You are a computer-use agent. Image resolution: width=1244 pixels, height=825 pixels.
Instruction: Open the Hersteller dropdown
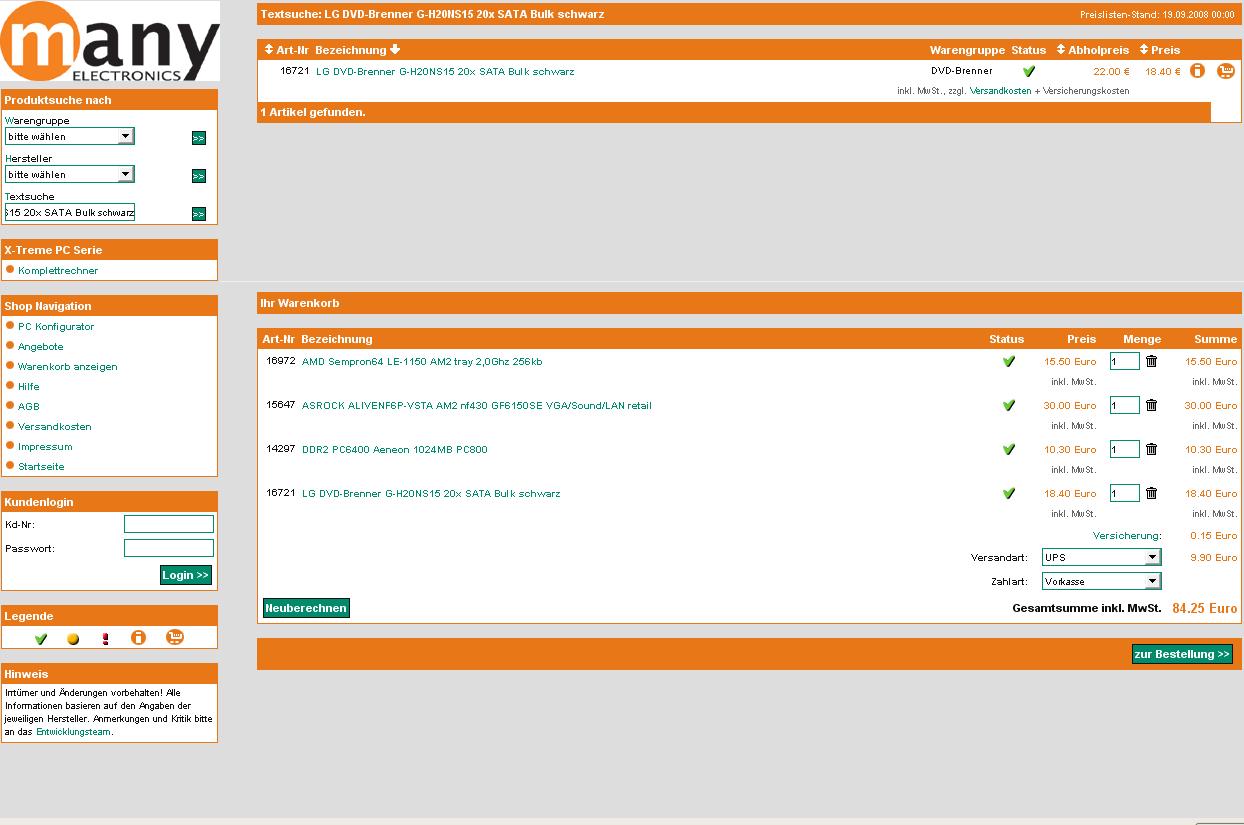pyautogui.click(x=69, y=174)
